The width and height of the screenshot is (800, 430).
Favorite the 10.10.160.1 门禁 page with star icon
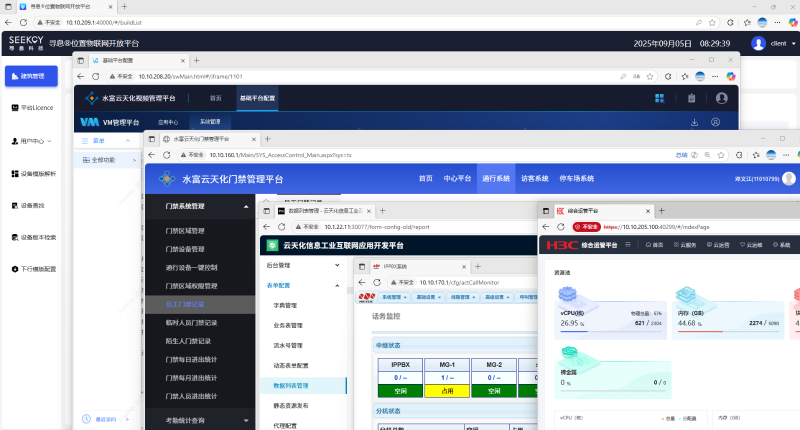pos(721,155)
